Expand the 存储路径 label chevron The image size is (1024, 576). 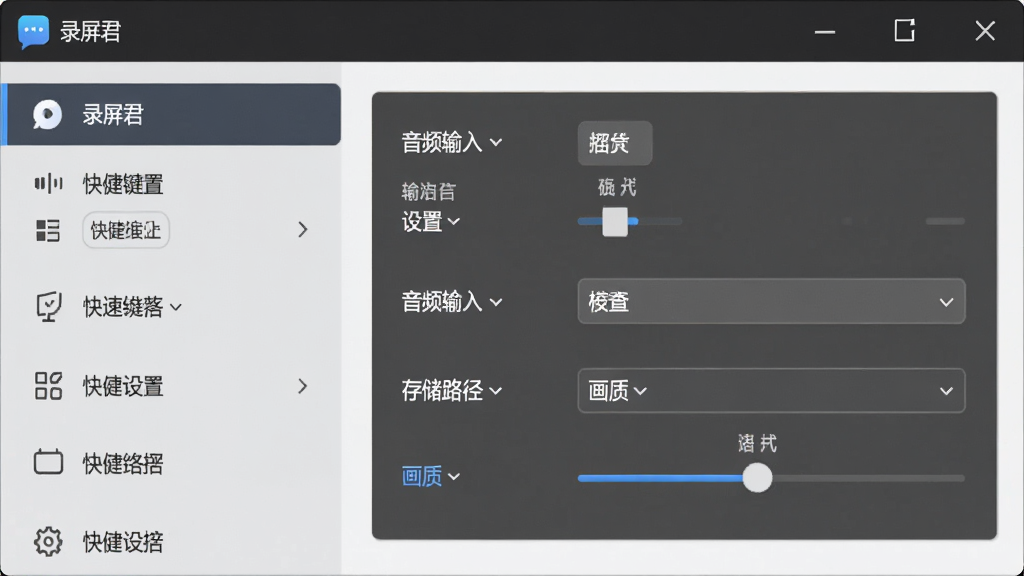point(496,391)
